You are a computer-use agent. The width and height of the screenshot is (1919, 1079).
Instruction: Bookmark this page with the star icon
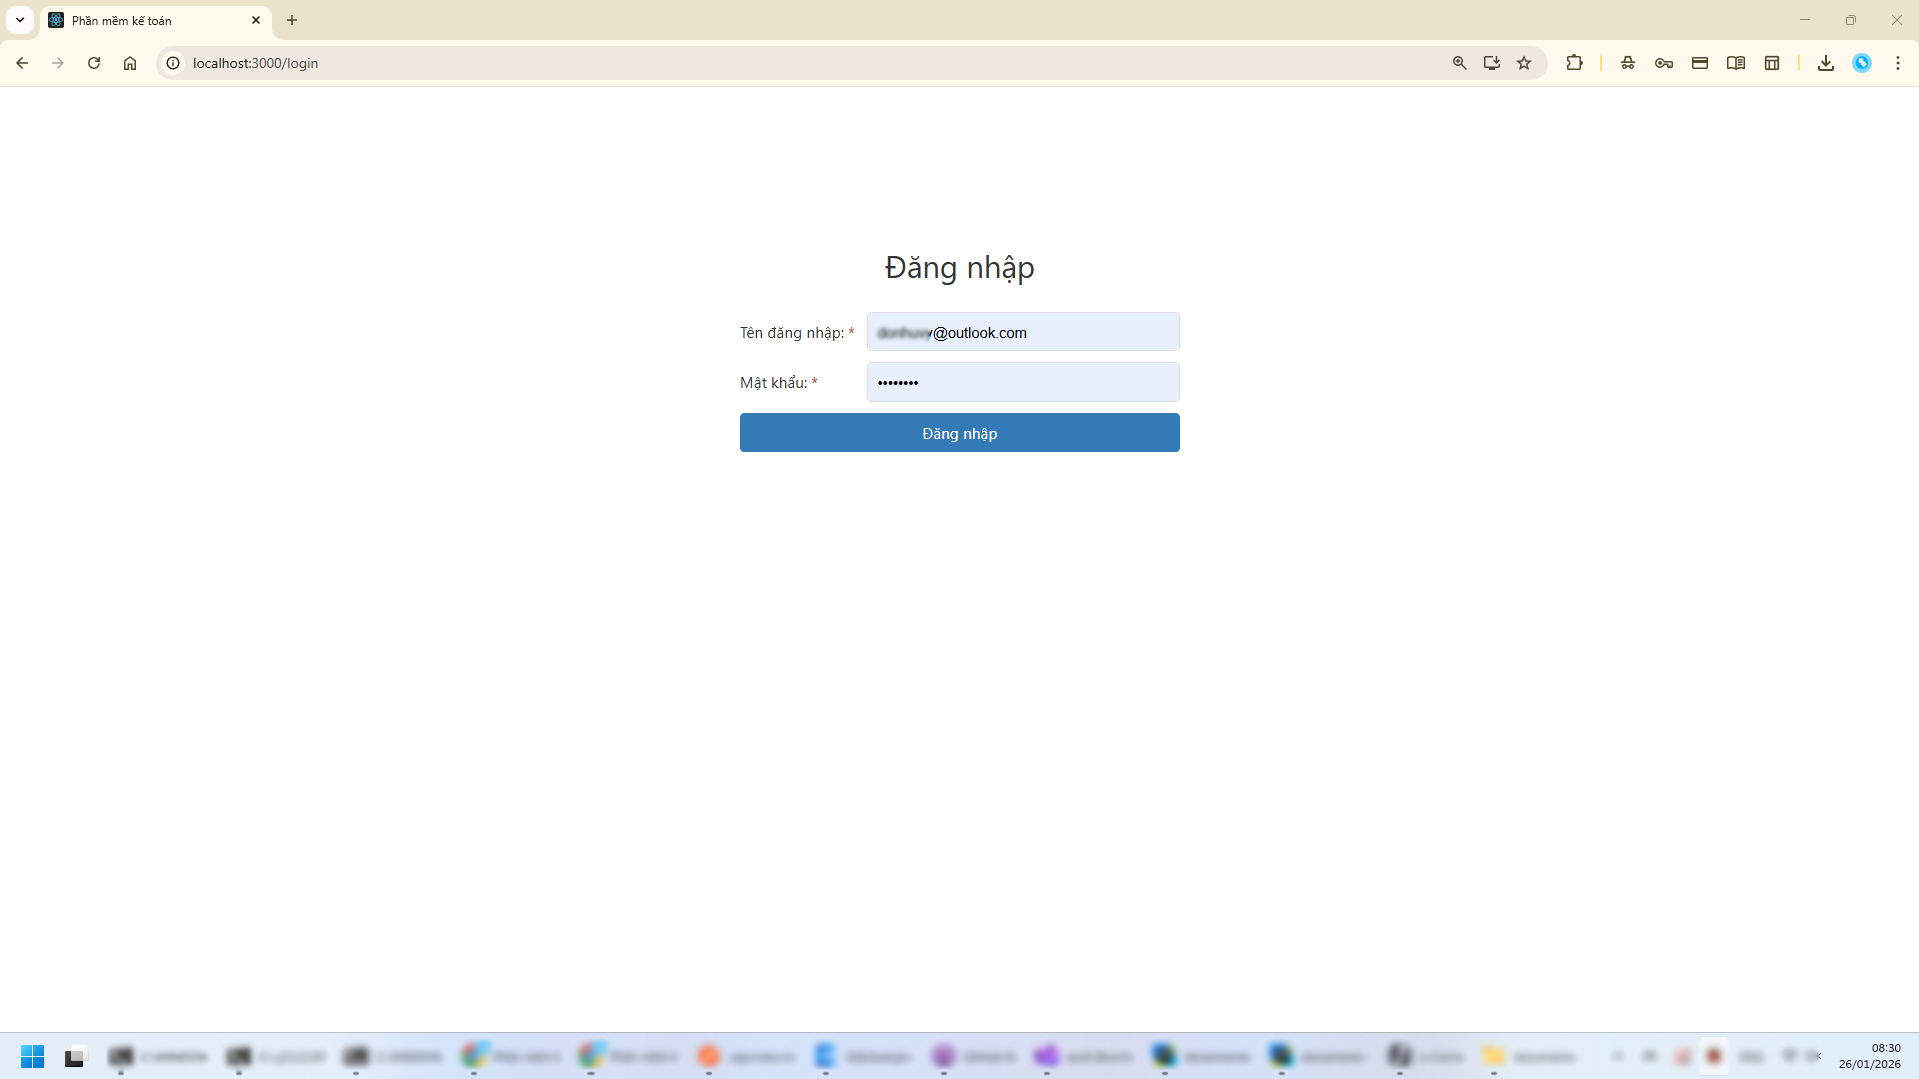point(1524,63)
